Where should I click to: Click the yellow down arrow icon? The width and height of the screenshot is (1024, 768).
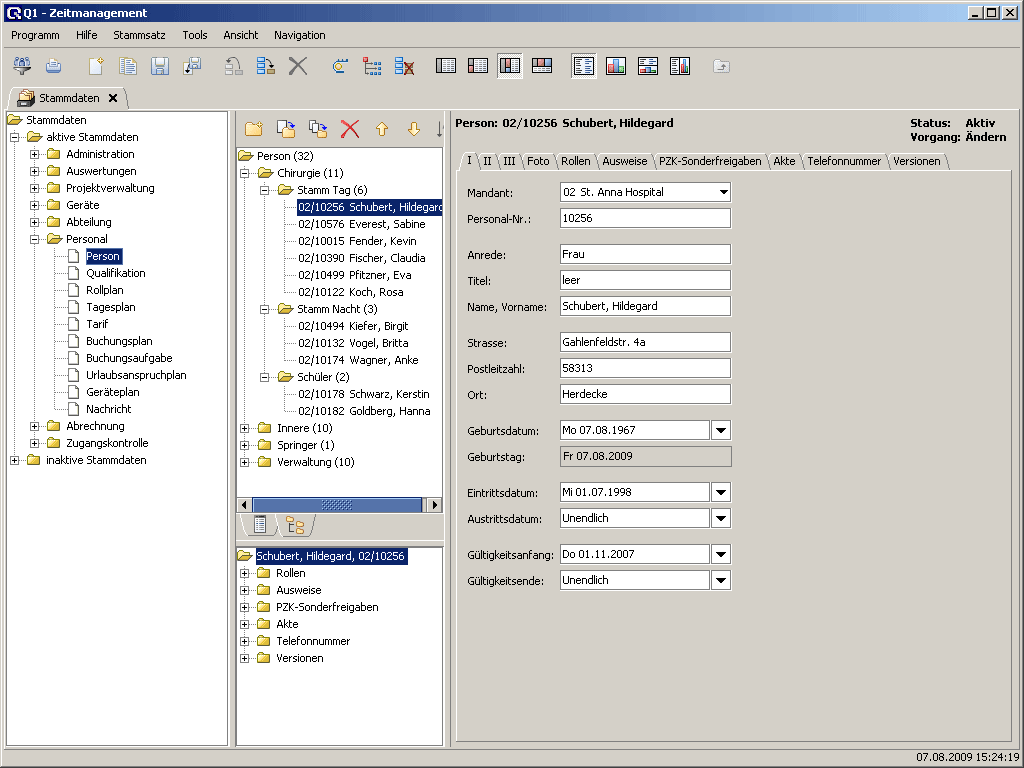tap(414, 128)
